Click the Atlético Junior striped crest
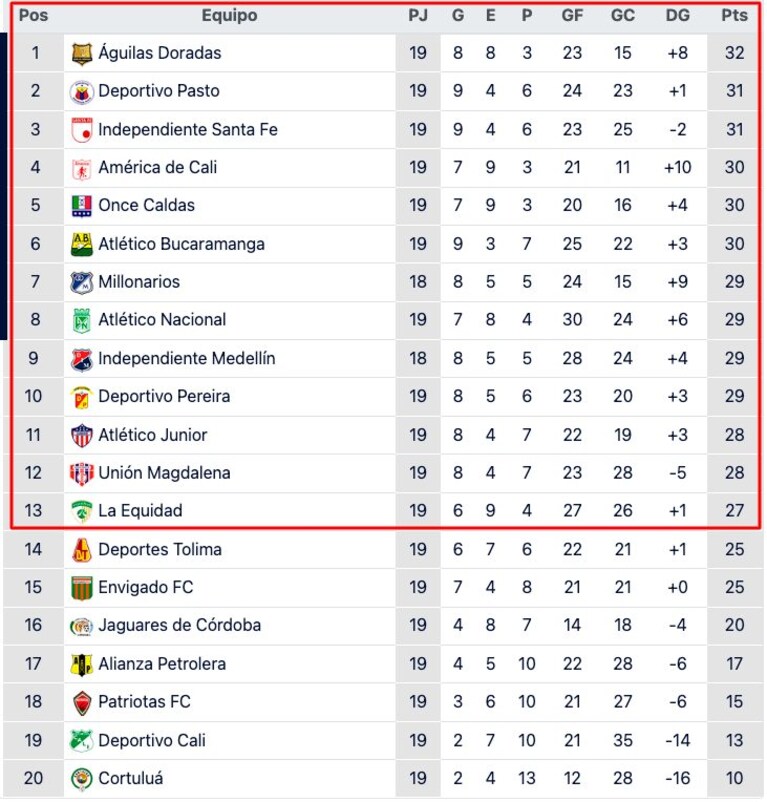The image size is (767, 802). (x=82, y=436)
